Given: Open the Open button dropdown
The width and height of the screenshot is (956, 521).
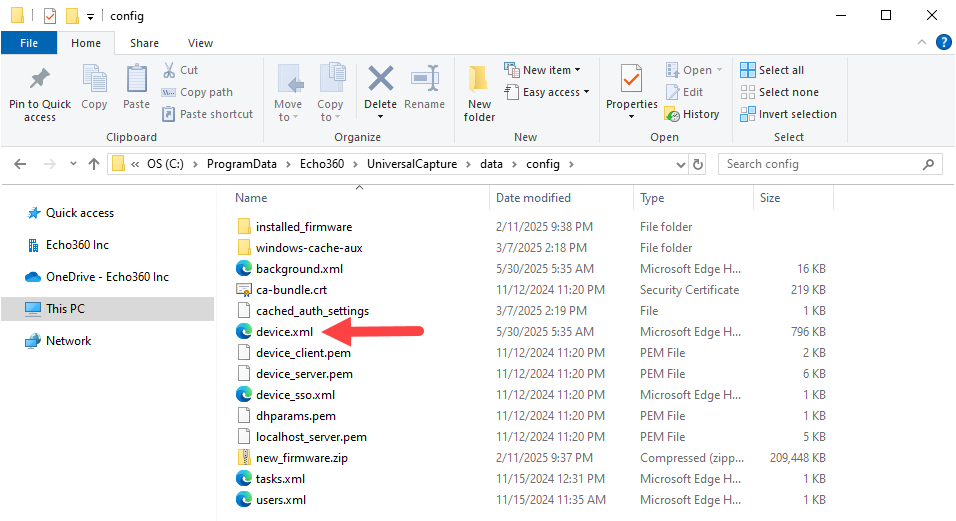Looking at the screenshot, I should pos(719,70).
